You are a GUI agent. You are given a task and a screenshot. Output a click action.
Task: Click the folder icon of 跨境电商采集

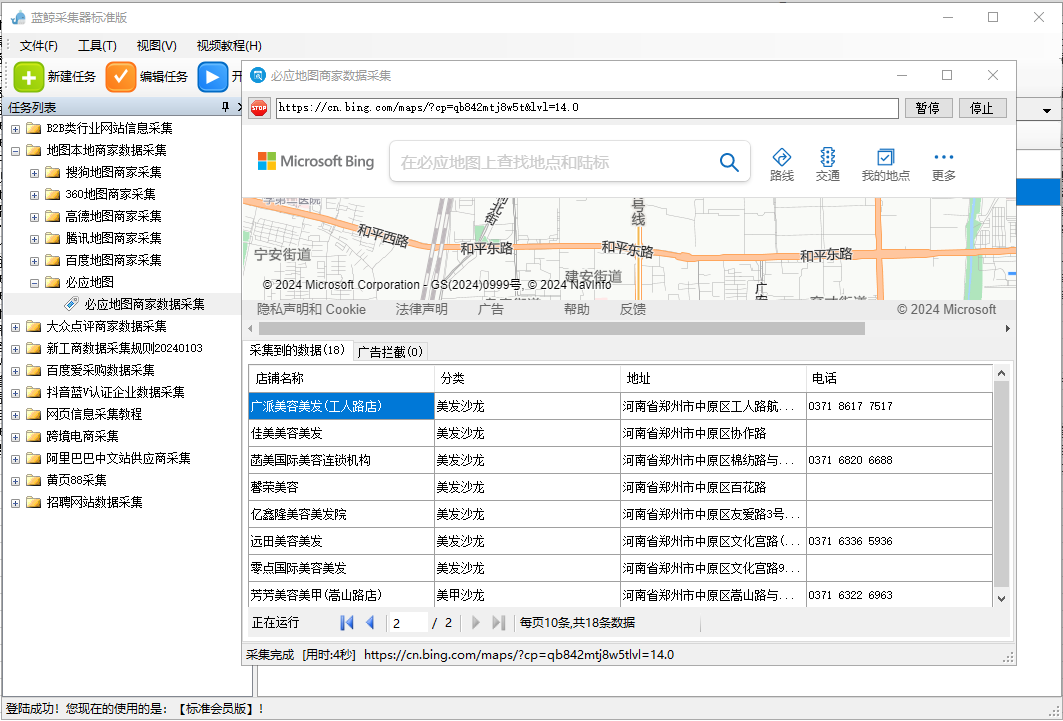(33, 436)
